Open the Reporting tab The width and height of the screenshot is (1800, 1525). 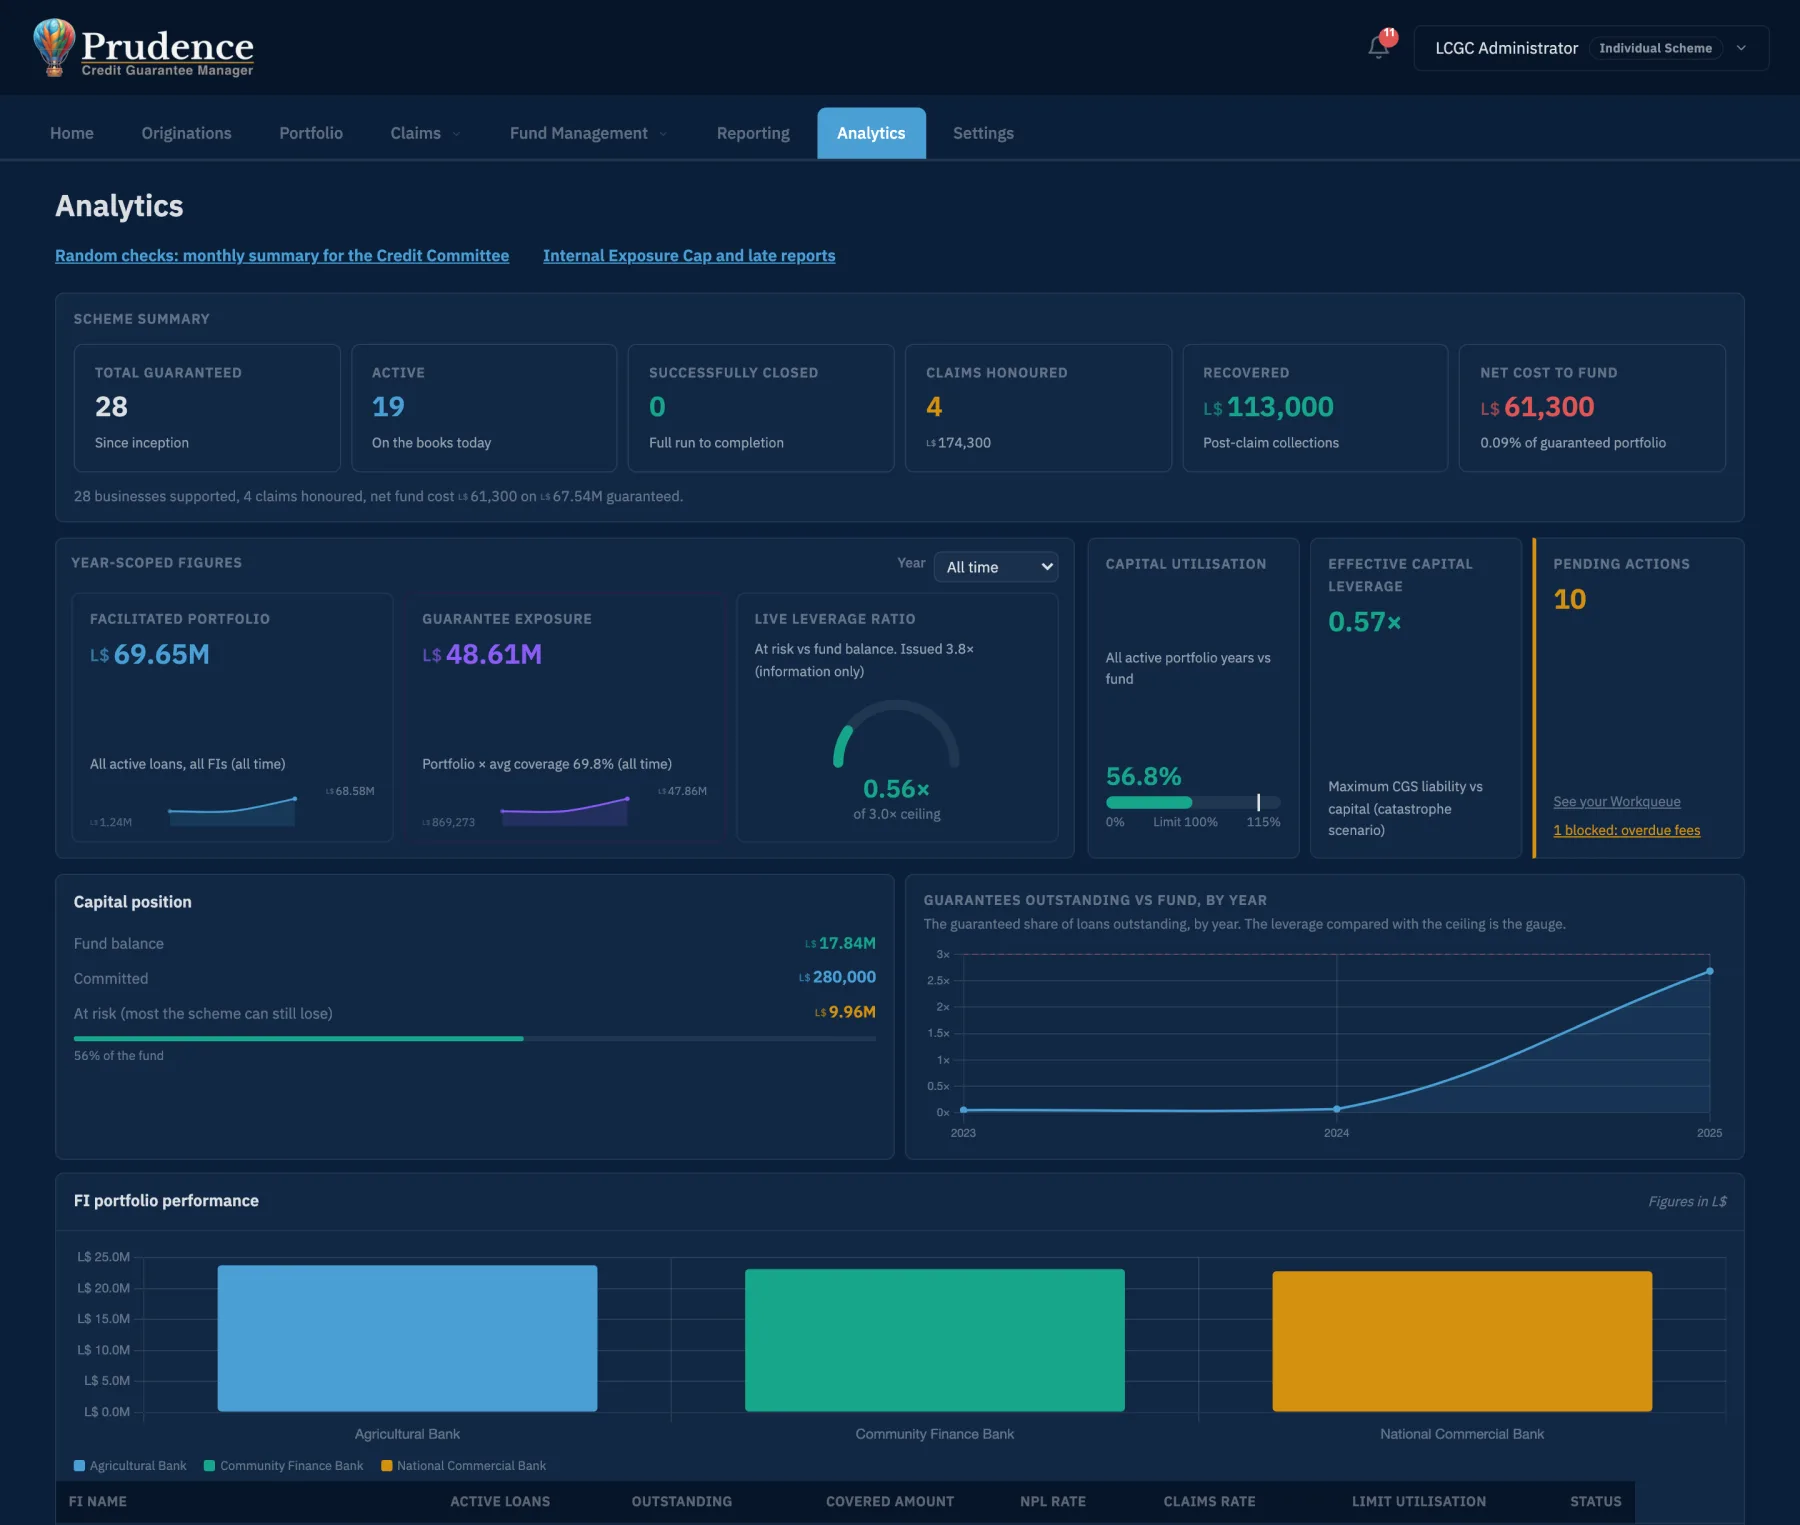point(753,133)
